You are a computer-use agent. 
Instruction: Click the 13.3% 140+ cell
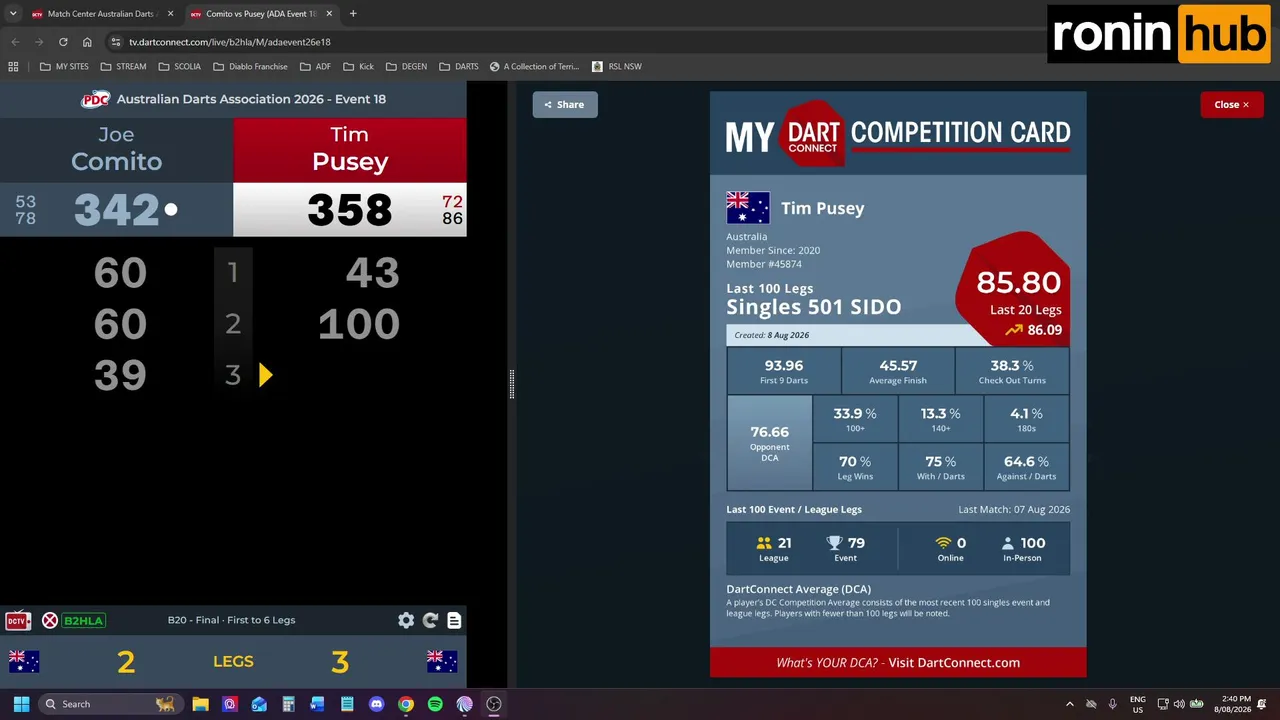coord(941,419)
